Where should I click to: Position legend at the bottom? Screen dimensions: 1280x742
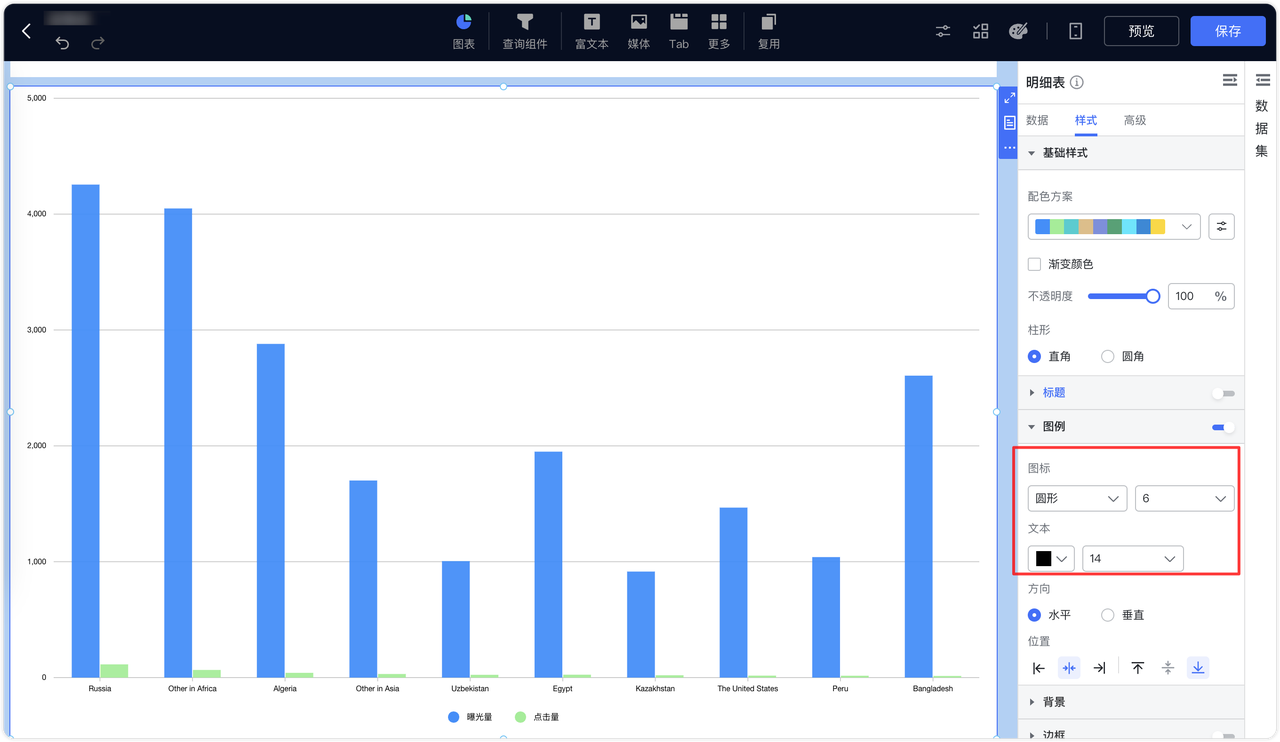coord(1198,668)
